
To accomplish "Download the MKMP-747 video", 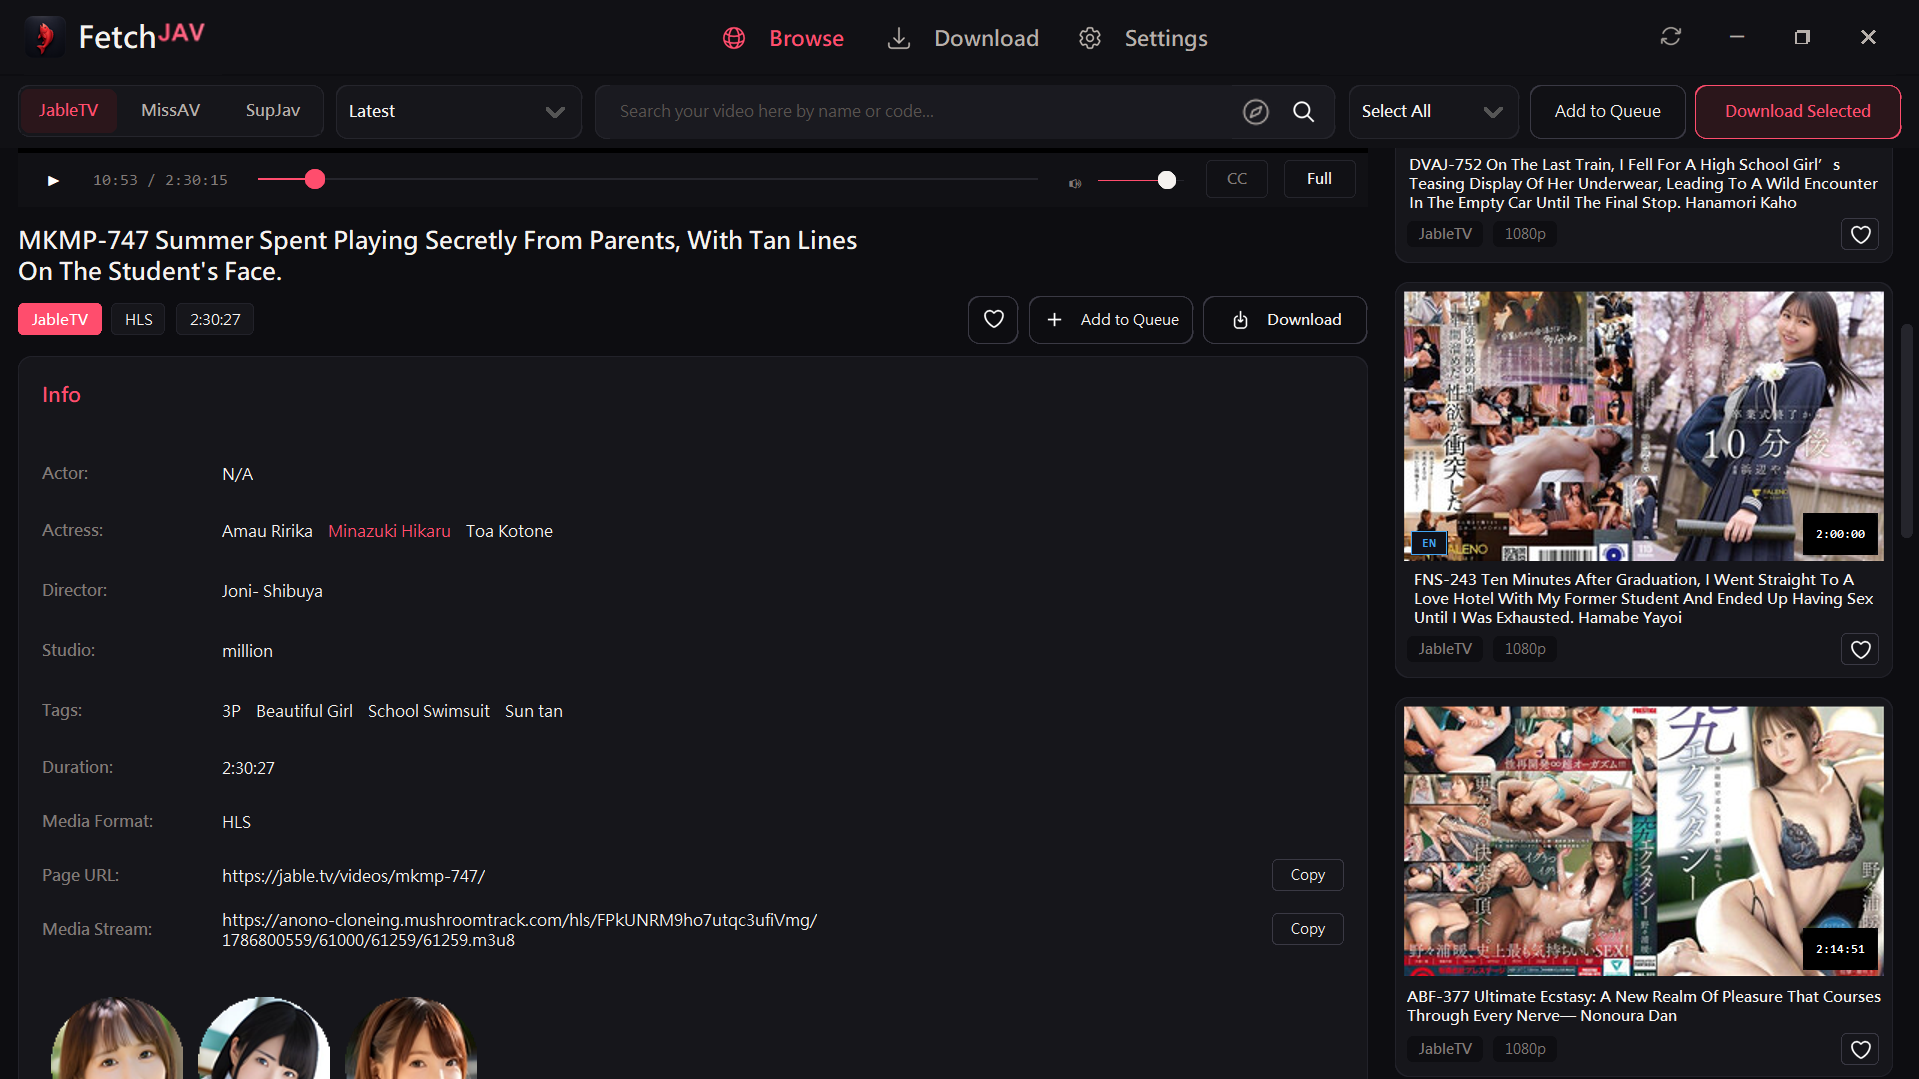I will click(x=1285, y=320).
